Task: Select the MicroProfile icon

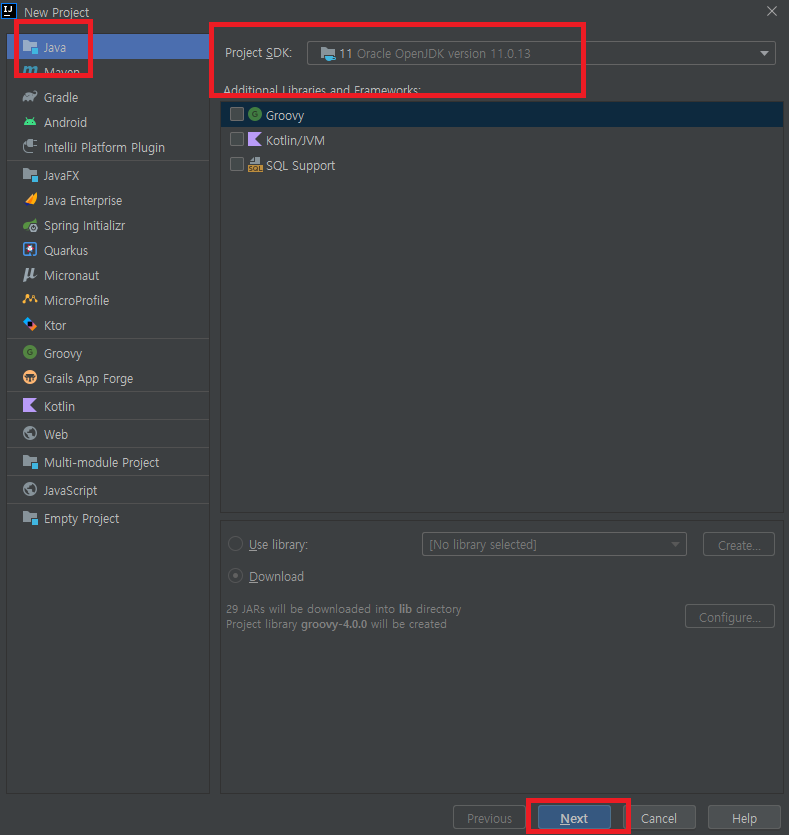Action: 30,299
